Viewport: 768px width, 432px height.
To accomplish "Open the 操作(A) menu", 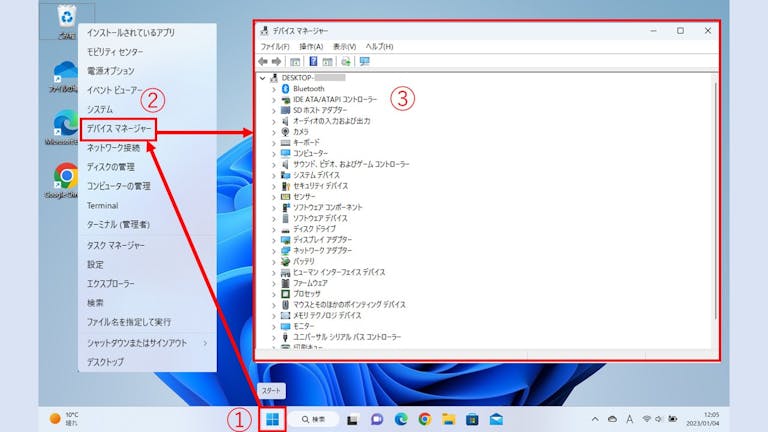I will (x=311, y=47).
